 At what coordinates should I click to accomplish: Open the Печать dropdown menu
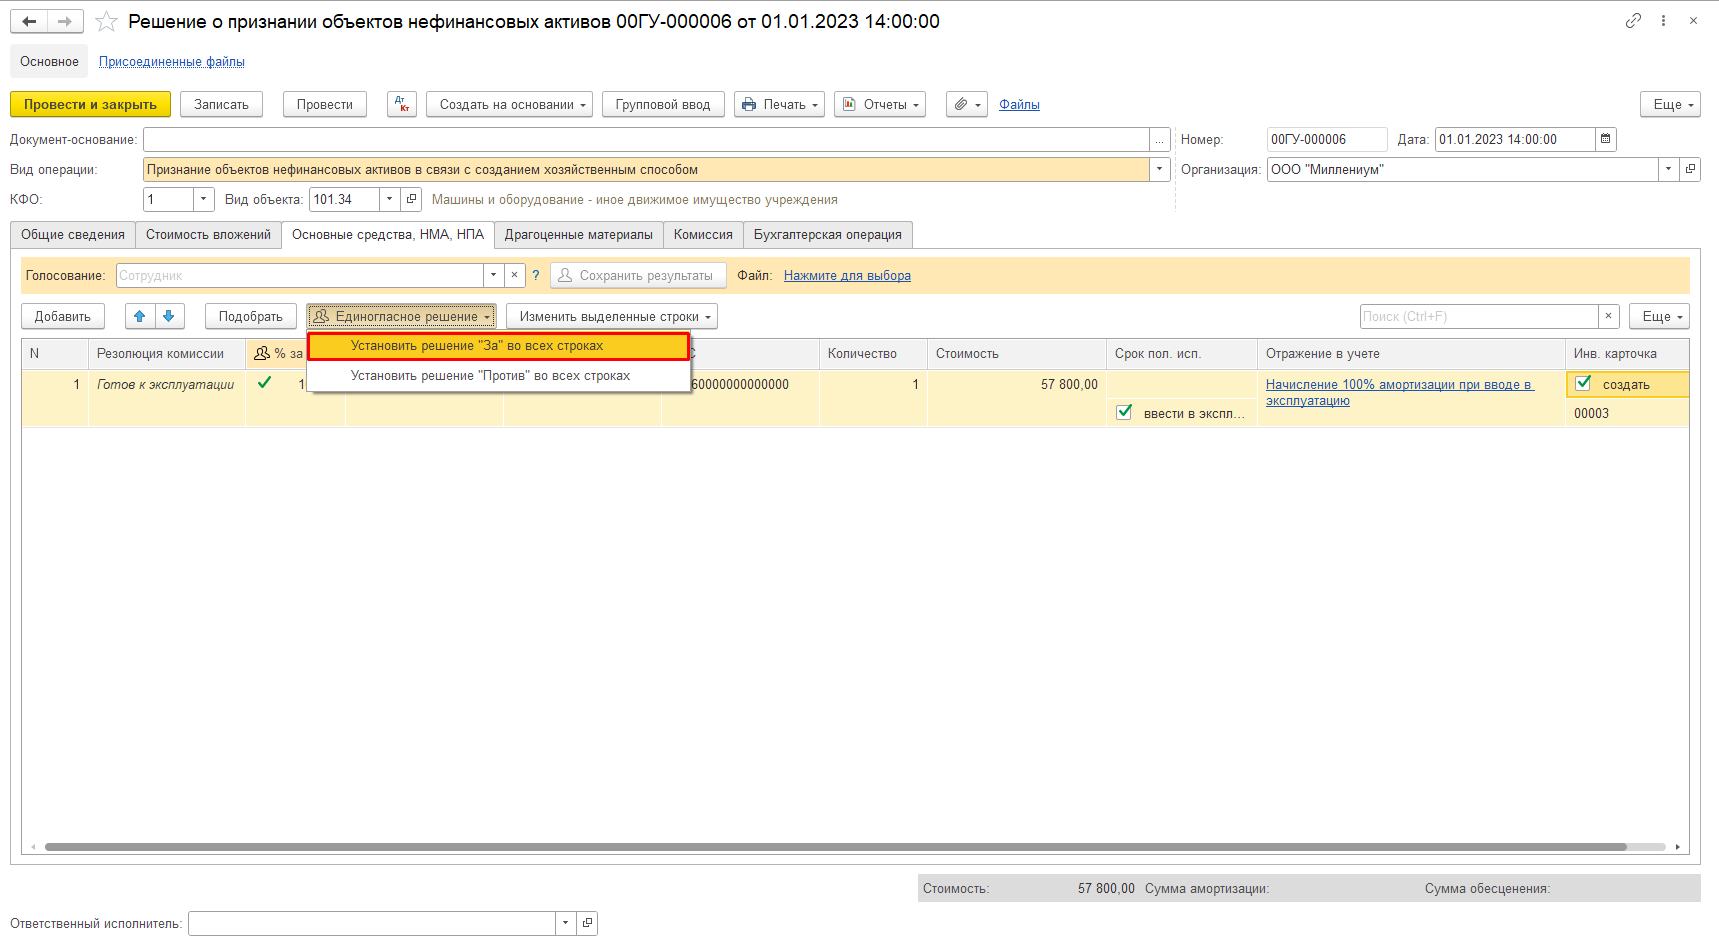point(780,104)
